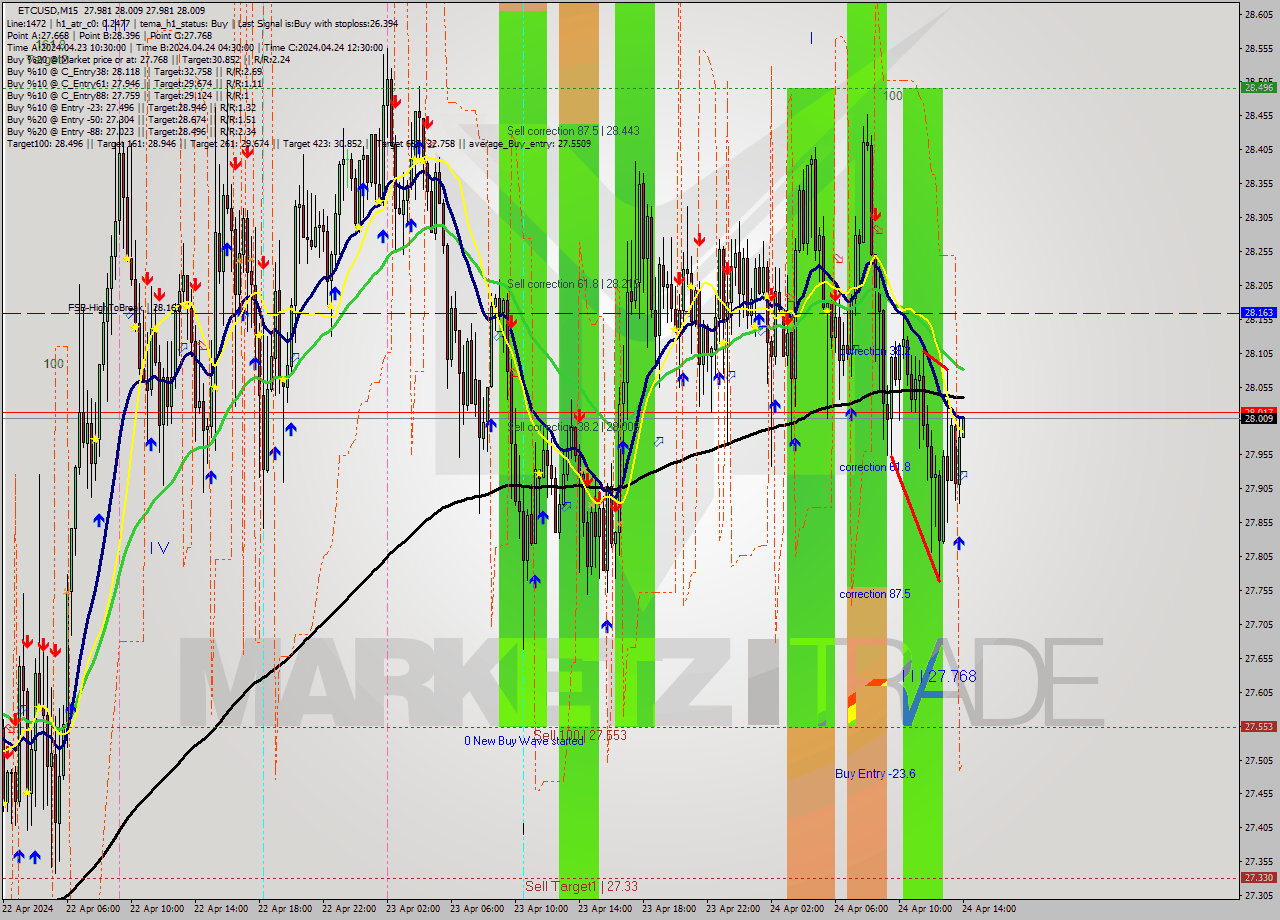The height and width of the screenshot is (920, 1280).
Task: Click the 28.405 price axis value
Action: point(1258,150)
